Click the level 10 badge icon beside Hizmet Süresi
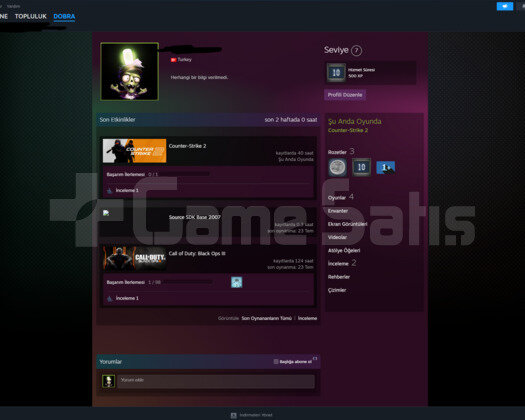 336,72
